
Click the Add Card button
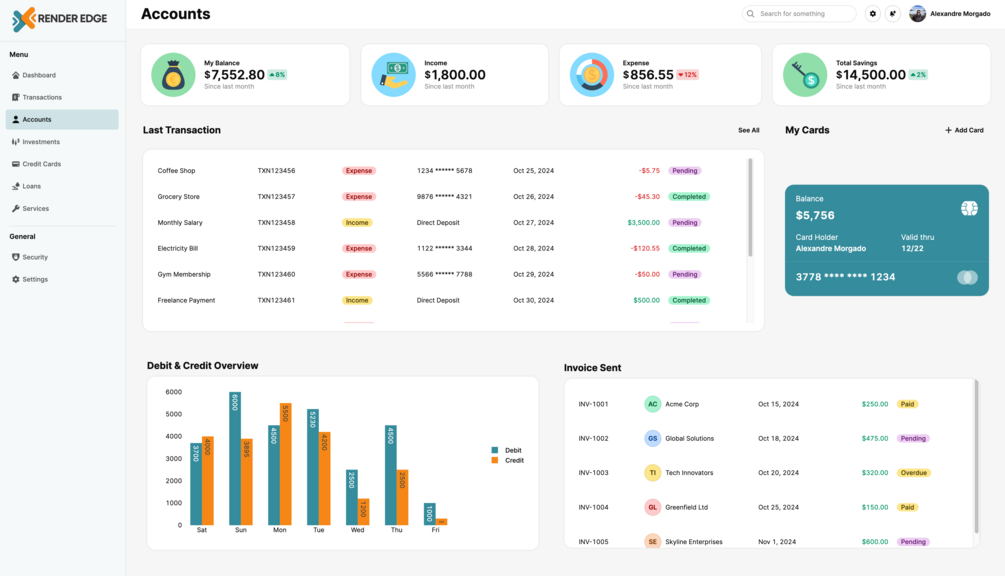pos(964,130)
